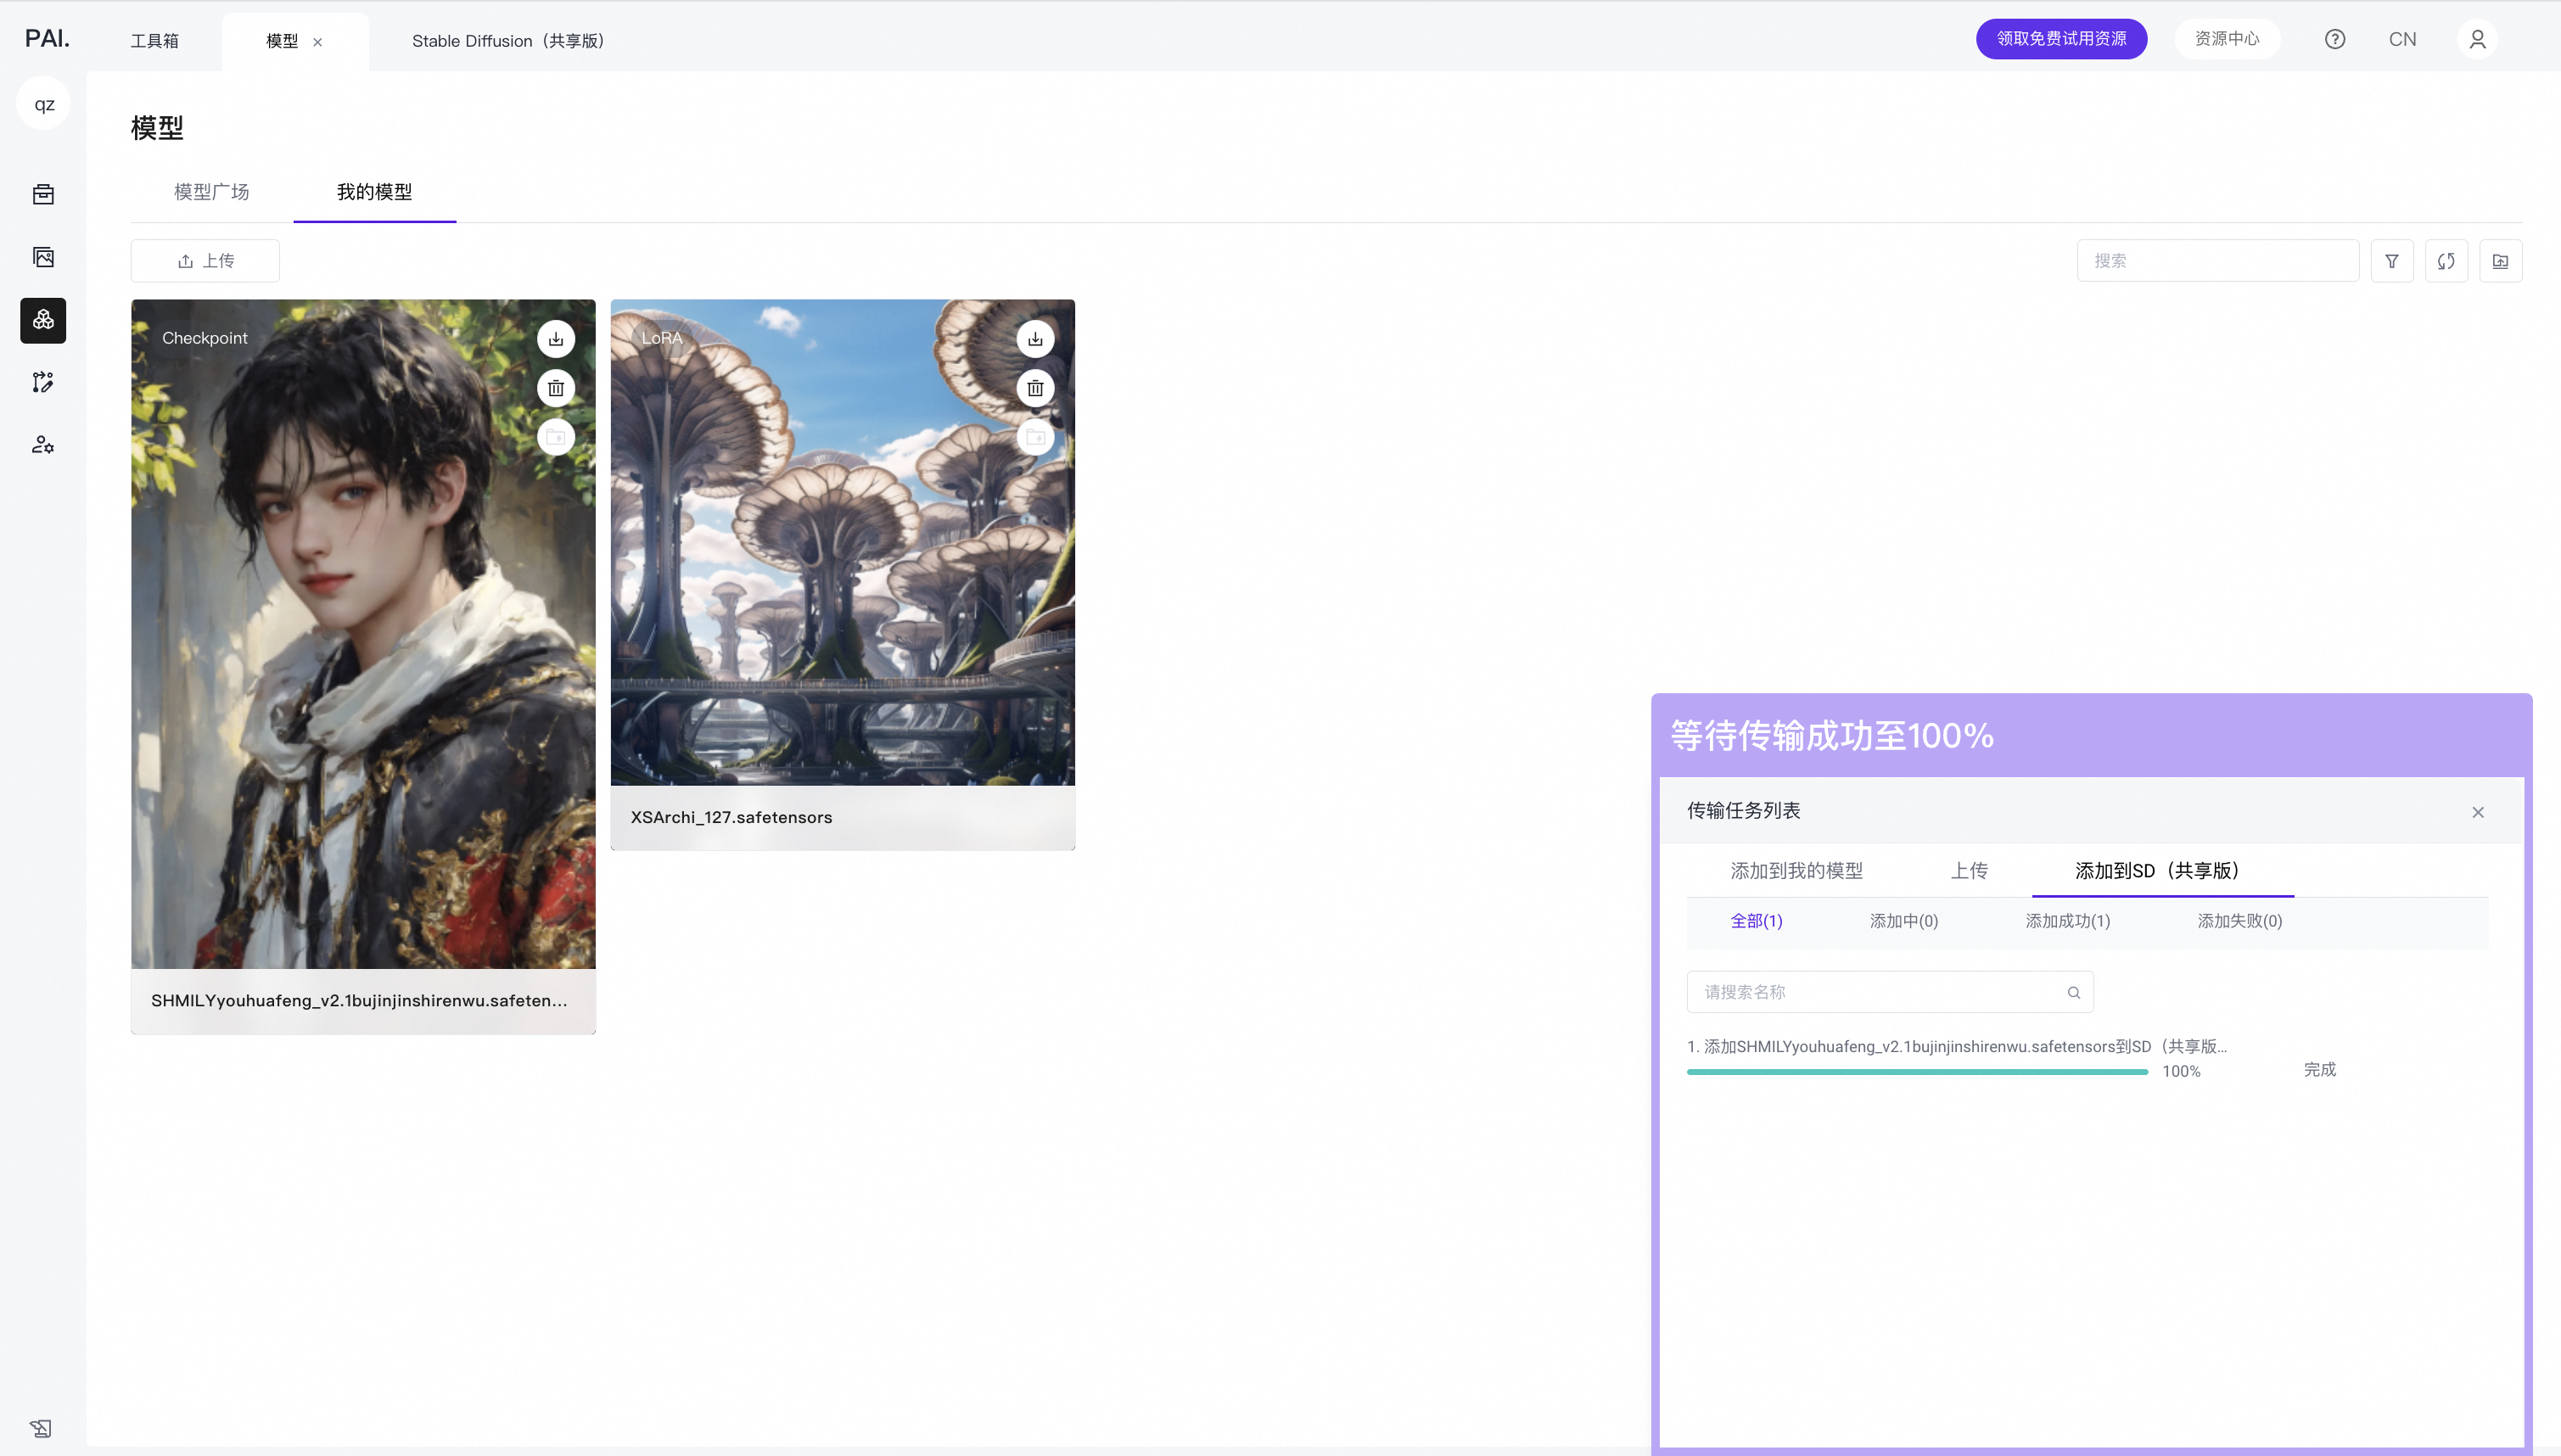
Task: Click the search icon in 请搜索名称 field
Action: tap(2074, 993)
